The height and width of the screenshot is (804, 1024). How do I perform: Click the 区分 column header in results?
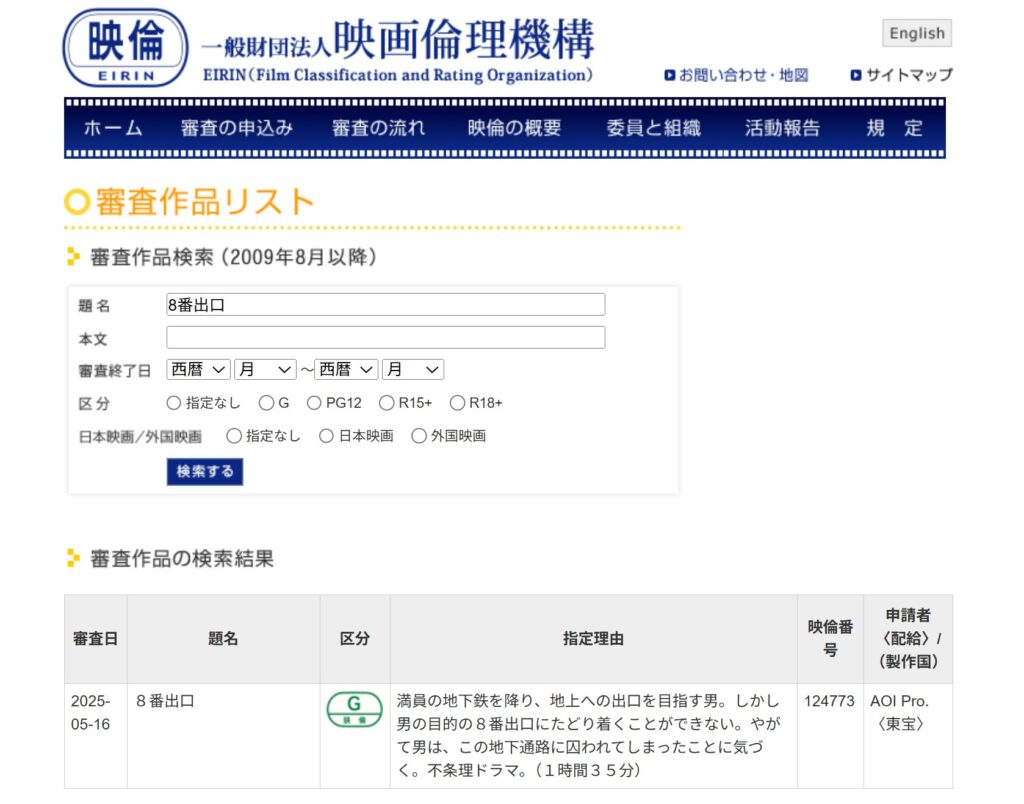[355, 639]
